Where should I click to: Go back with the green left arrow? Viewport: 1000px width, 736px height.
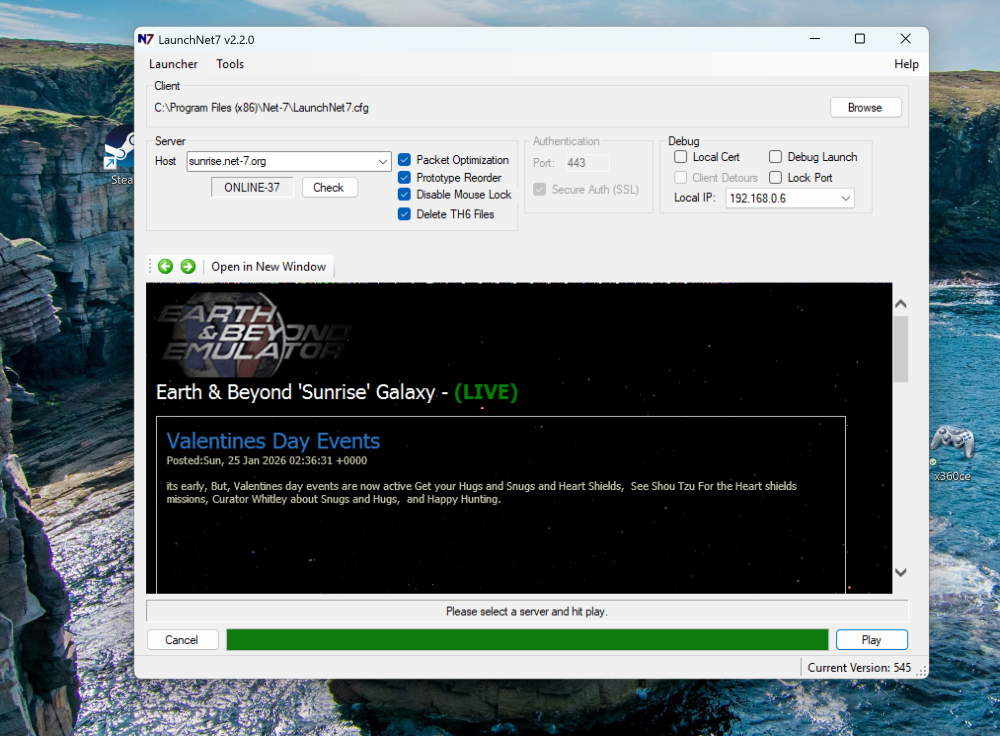(x=165, y=267)
